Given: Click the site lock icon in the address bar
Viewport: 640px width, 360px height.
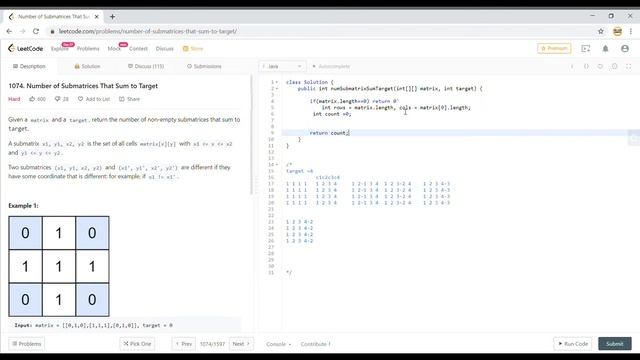Looking at the screenshot, I should [52, 31].
